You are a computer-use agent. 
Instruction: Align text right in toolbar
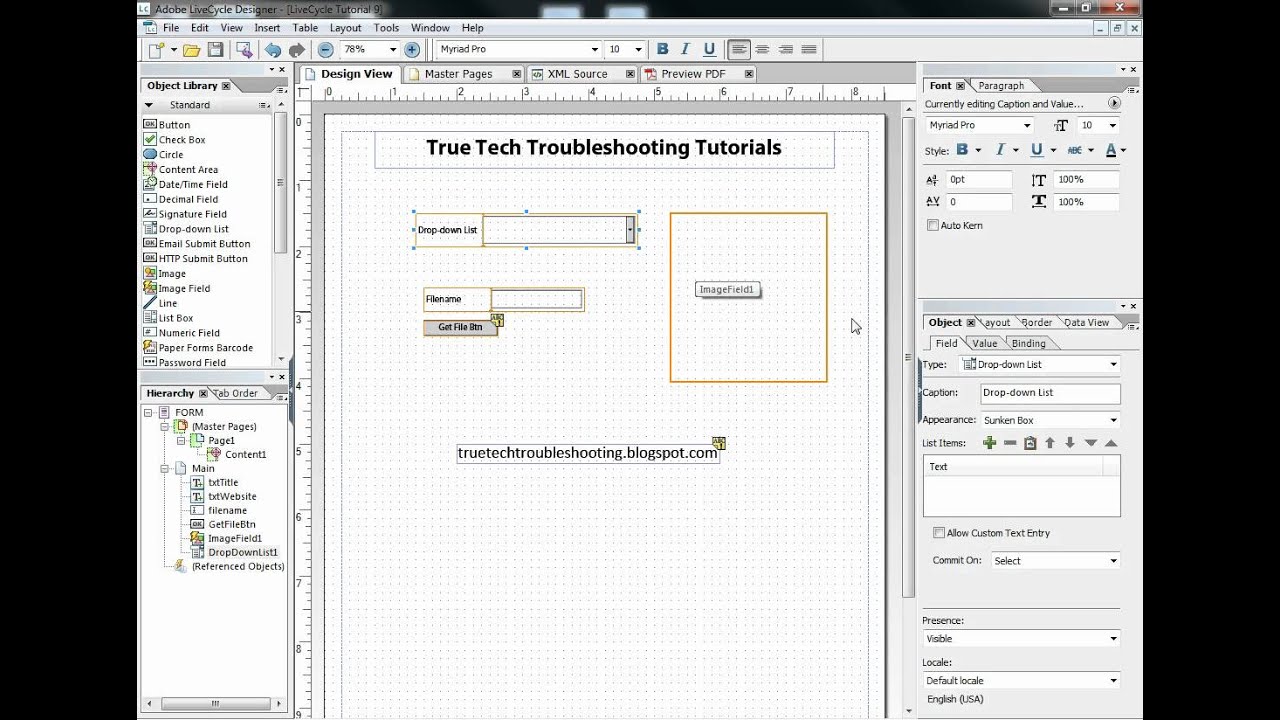coord(786,49)
